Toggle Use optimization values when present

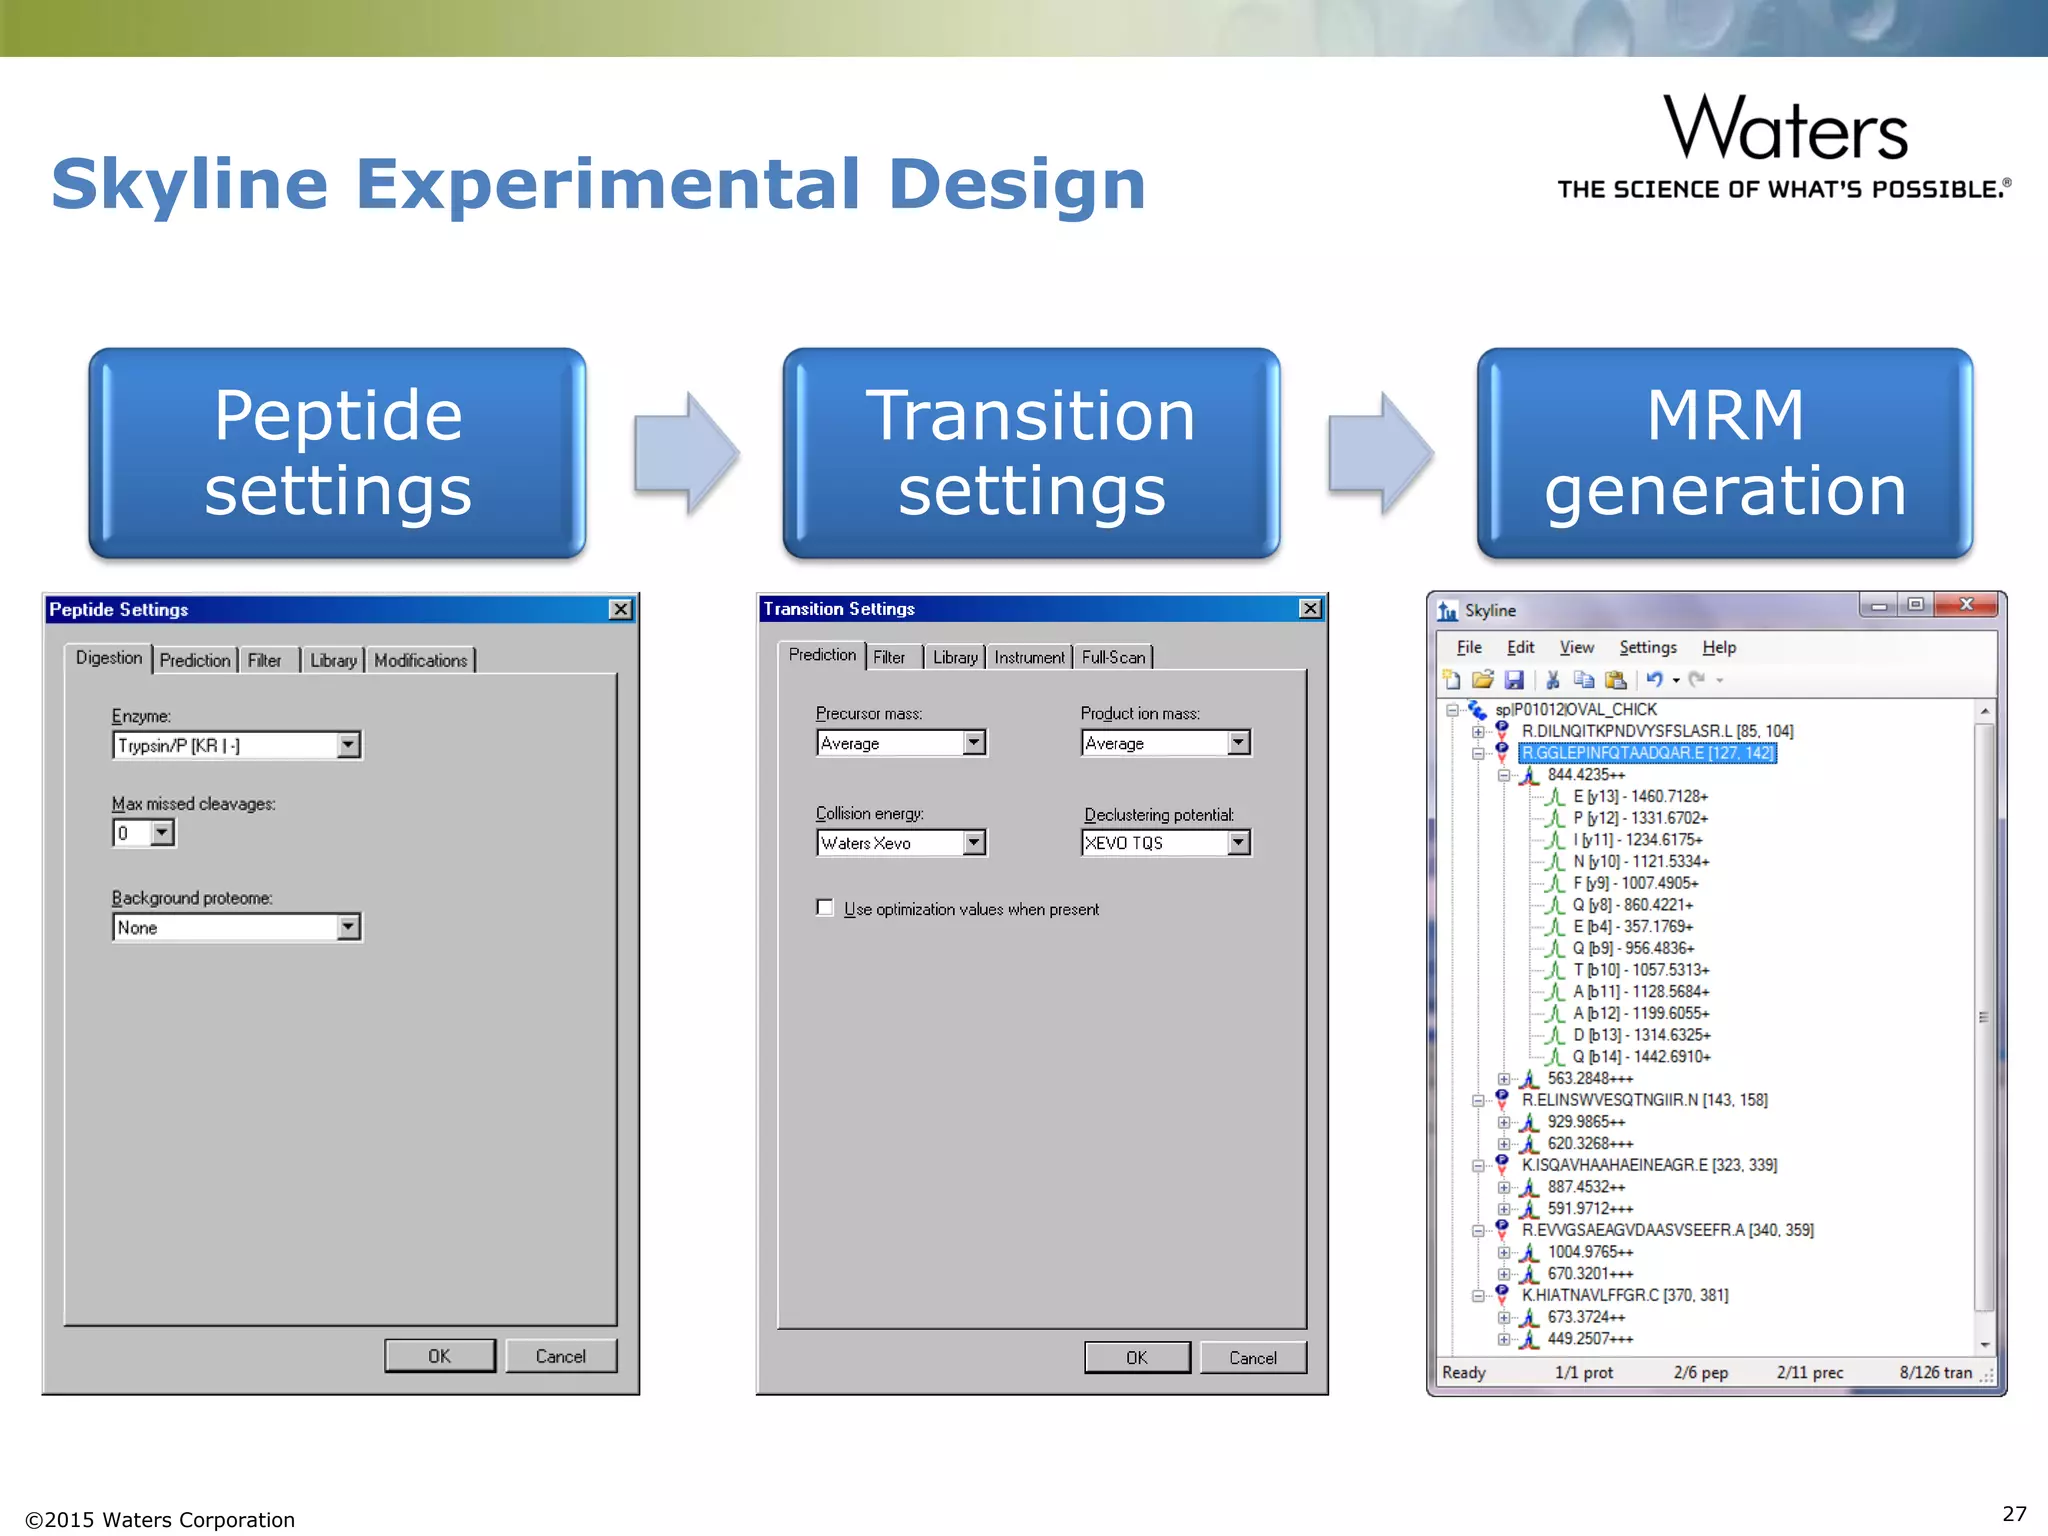coord(825,908)
